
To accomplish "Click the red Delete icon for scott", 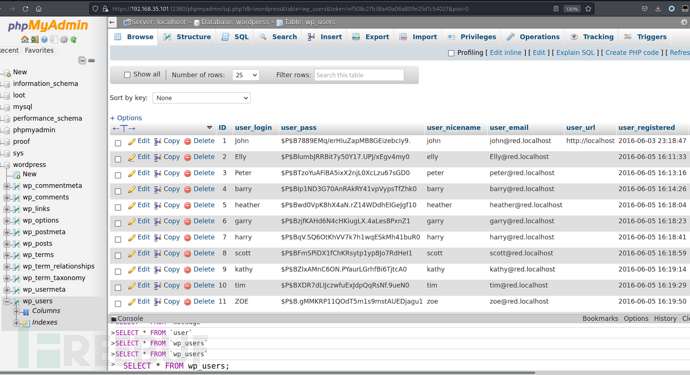I will pos(187,254).
